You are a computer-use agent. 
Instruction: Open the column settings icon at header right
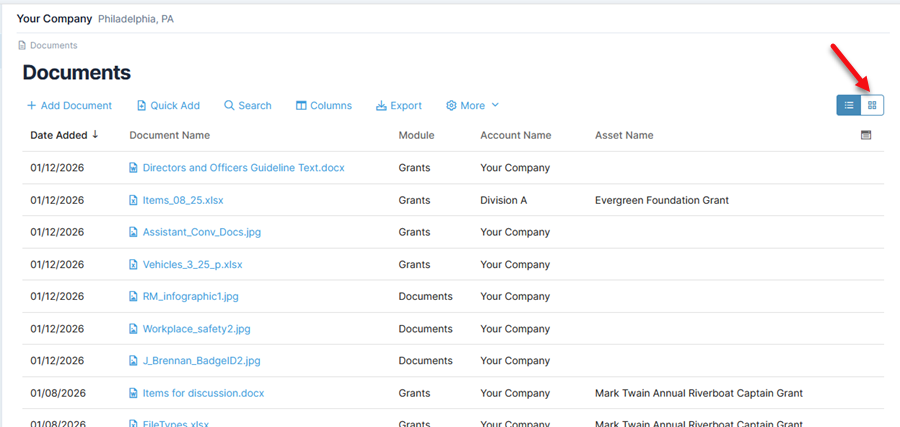click(866, 135)
